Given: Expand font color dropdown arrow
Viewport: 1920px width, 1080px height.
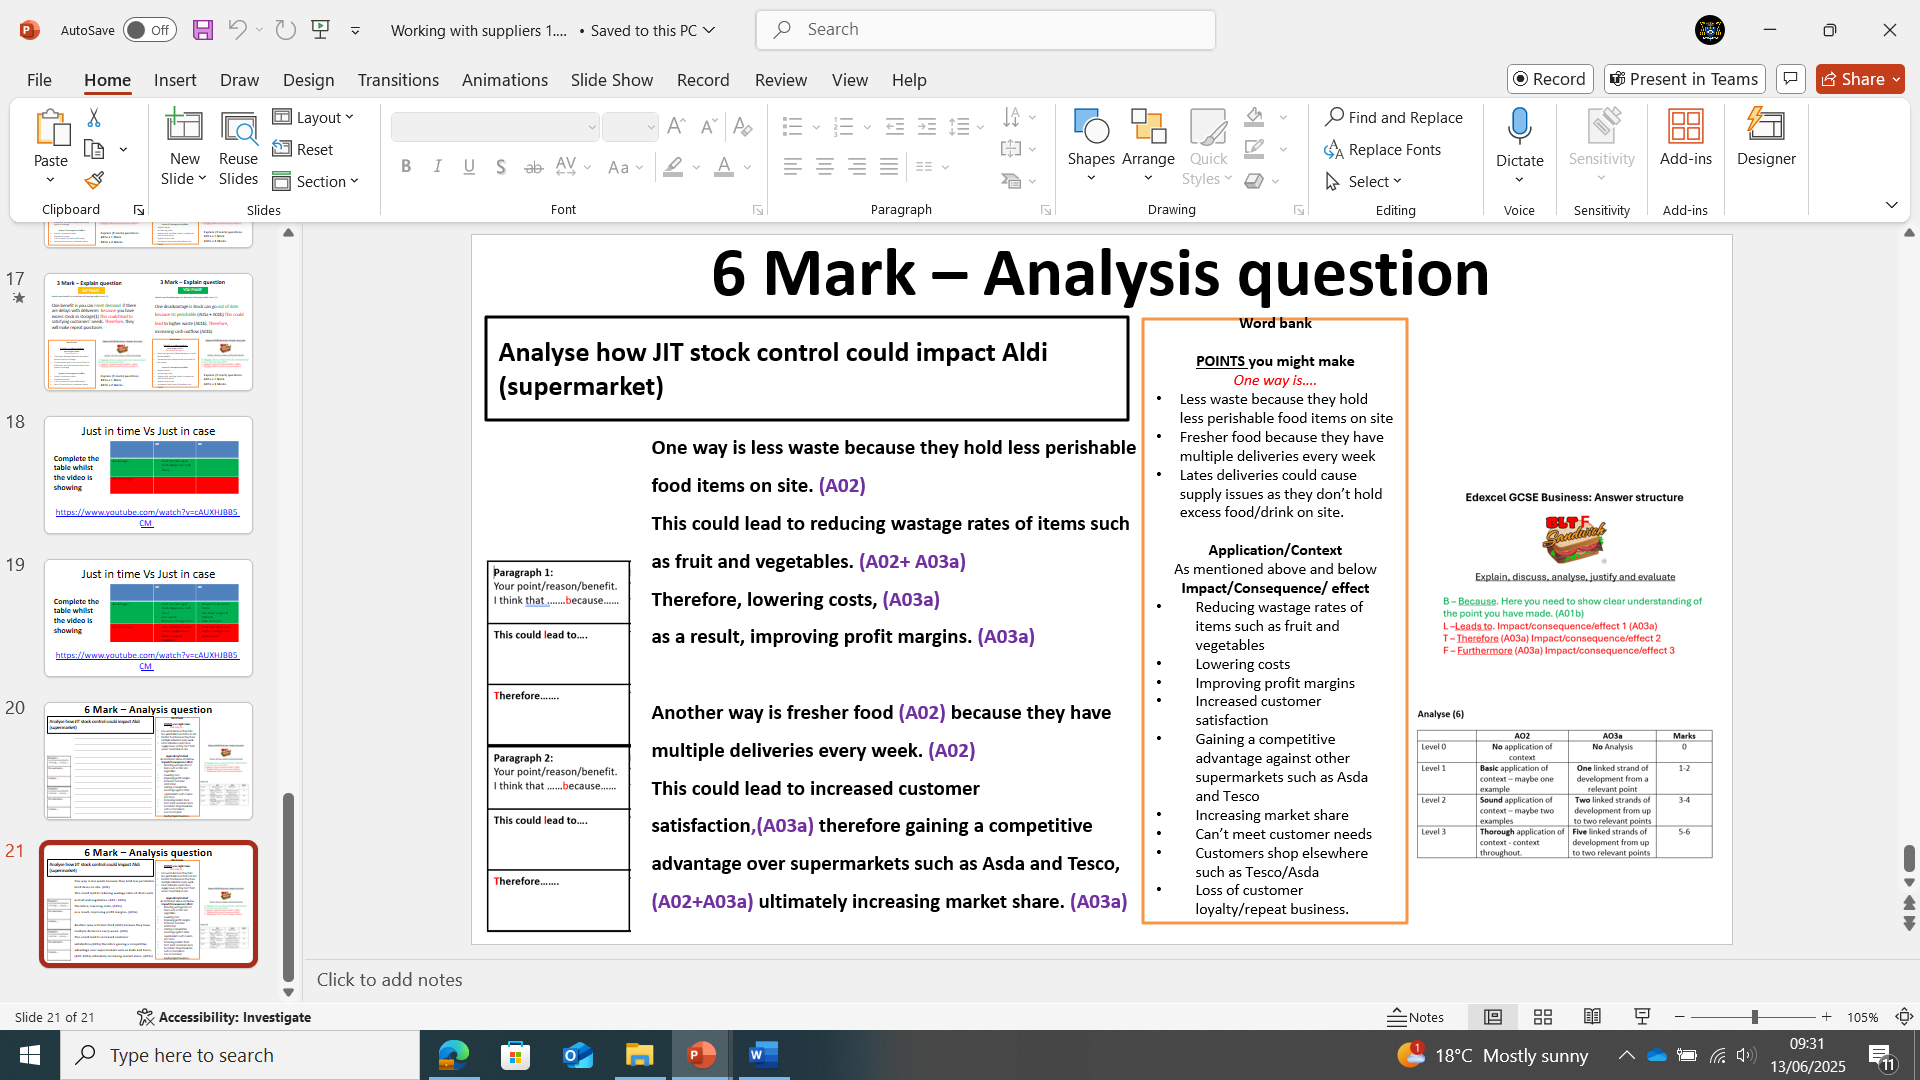Looking at the screenshot, I should click(747, 167).
